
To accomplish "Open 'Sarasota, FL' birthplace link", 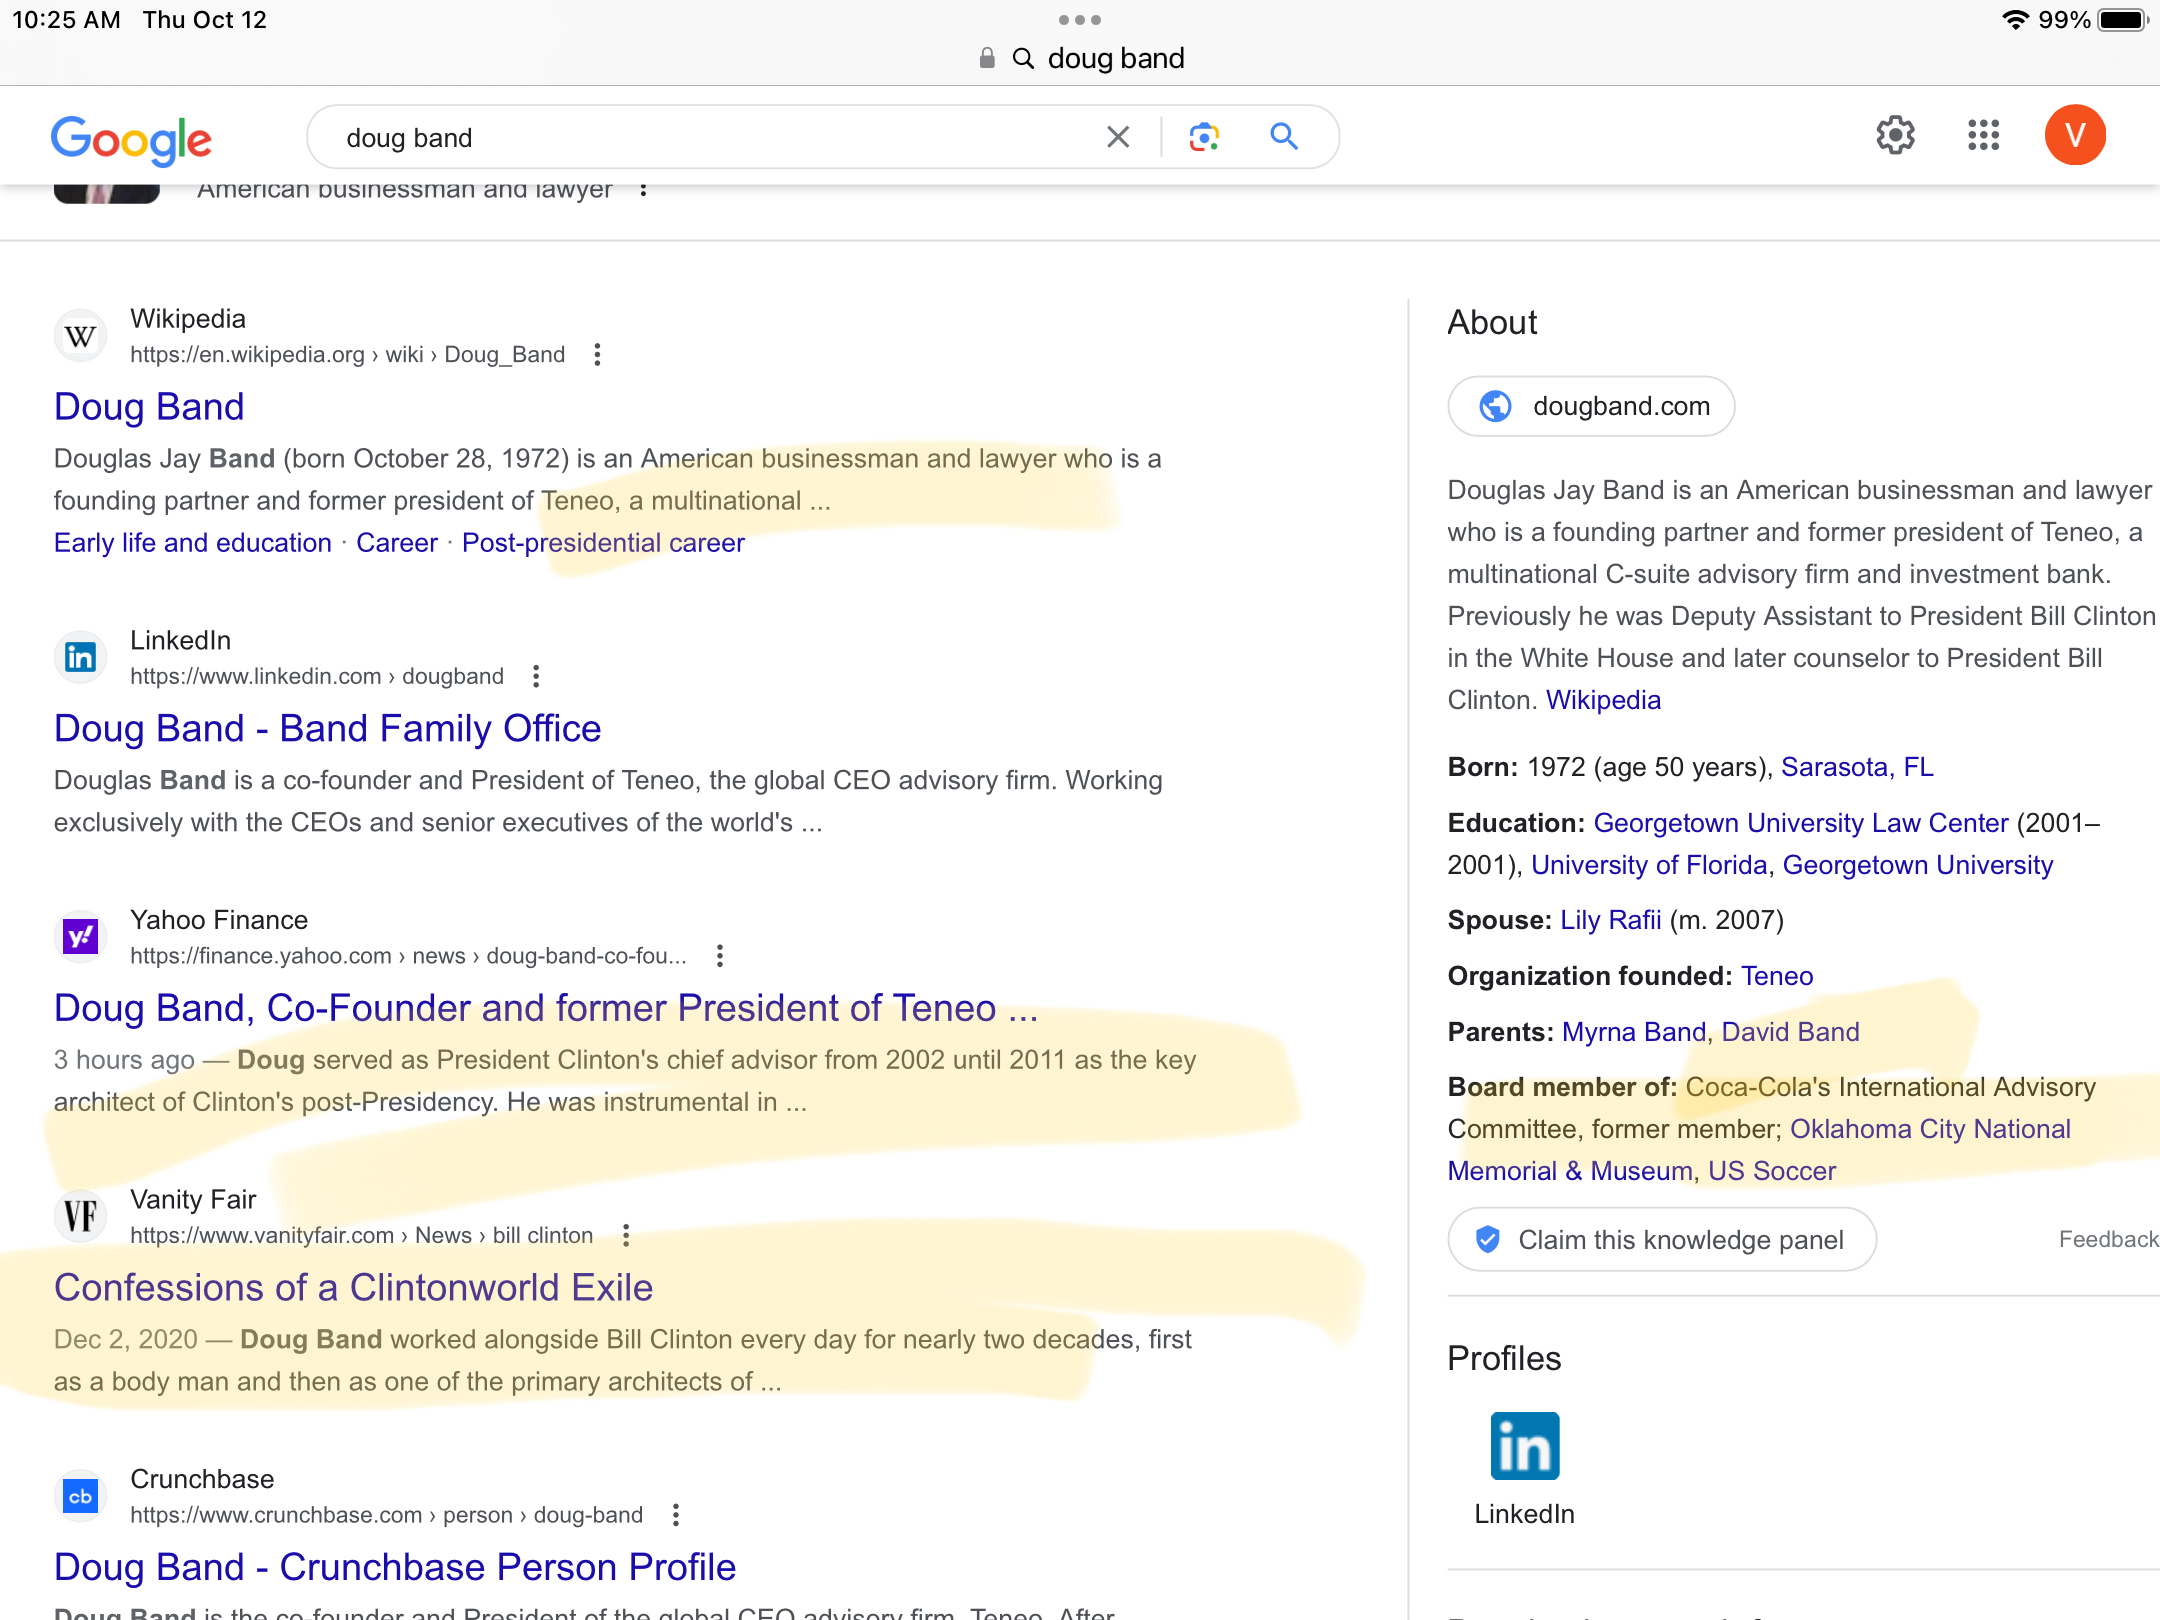I will [1857, 767].
